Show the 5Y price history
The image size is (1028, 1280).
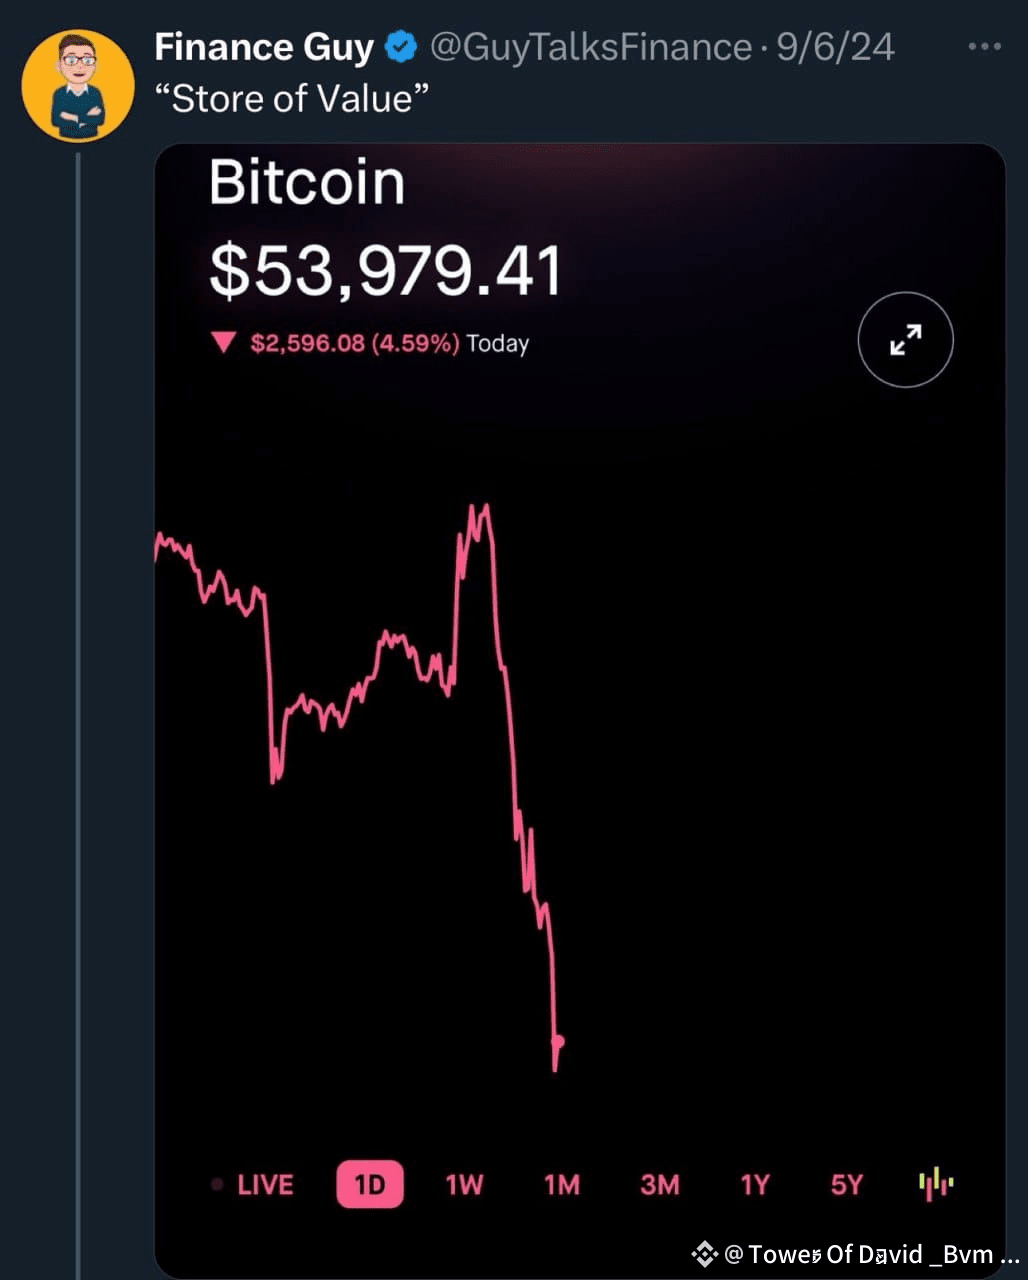point(846,1185)
